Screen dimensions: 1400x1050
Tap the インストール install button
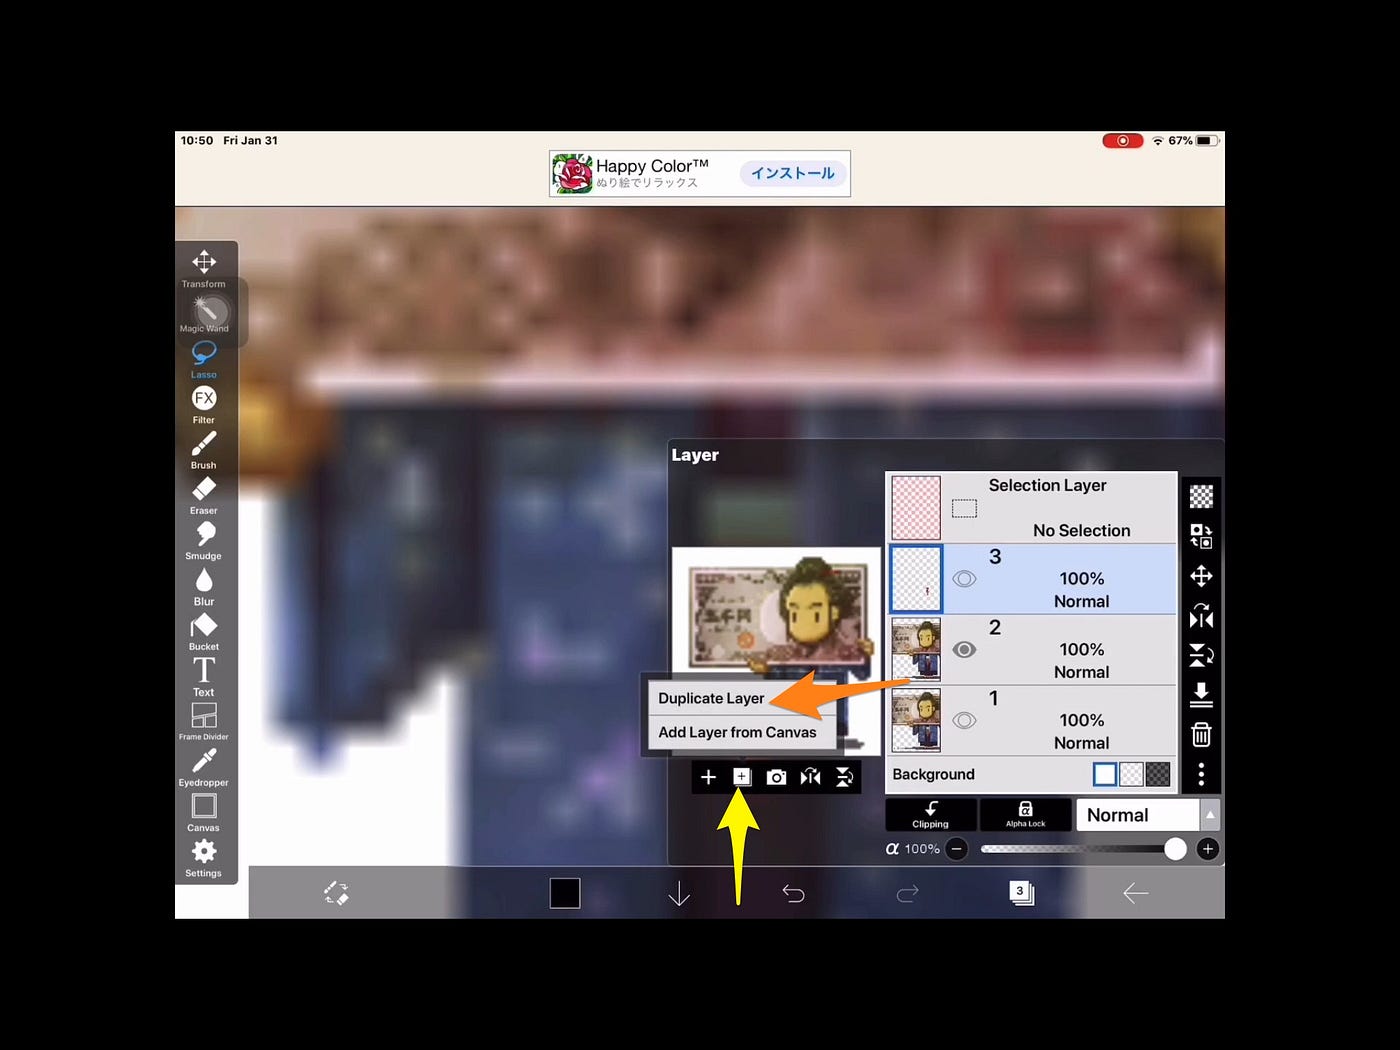coord(793,173)
